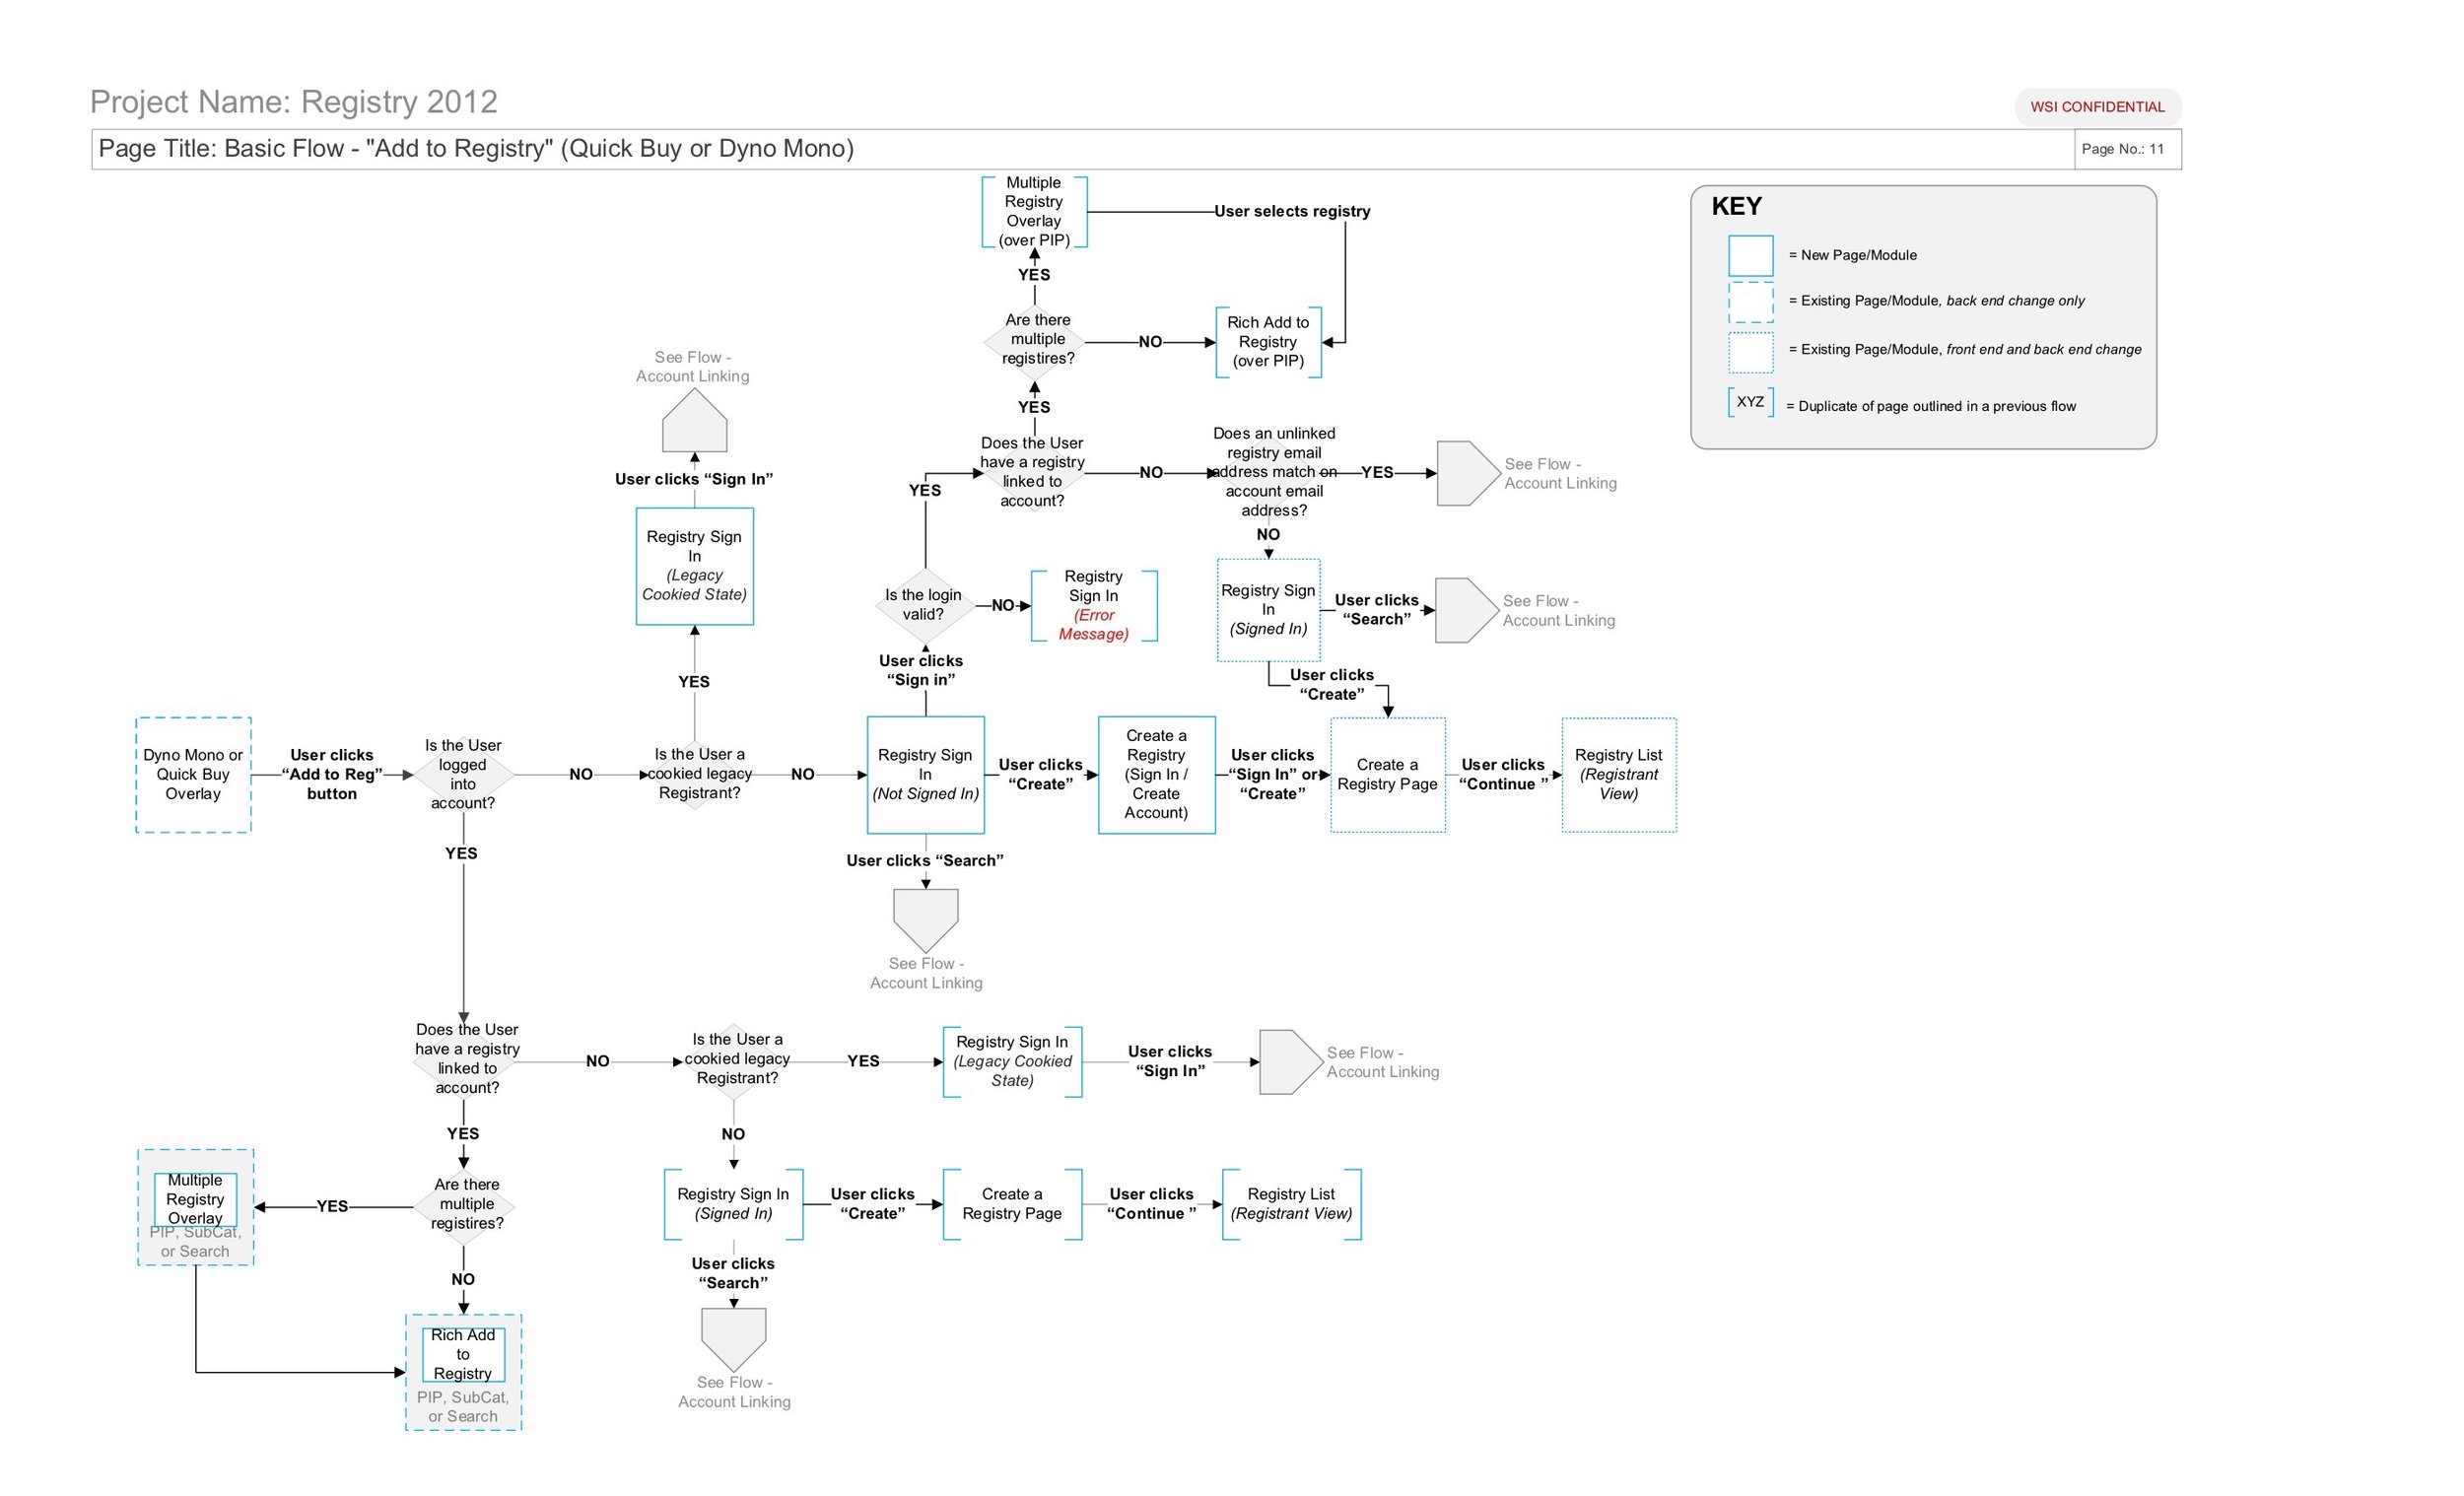Select the dotted-outline Registry List (Registrant View) box
Viewport: 2464px width, 1496px height.
click(1618, 775)
